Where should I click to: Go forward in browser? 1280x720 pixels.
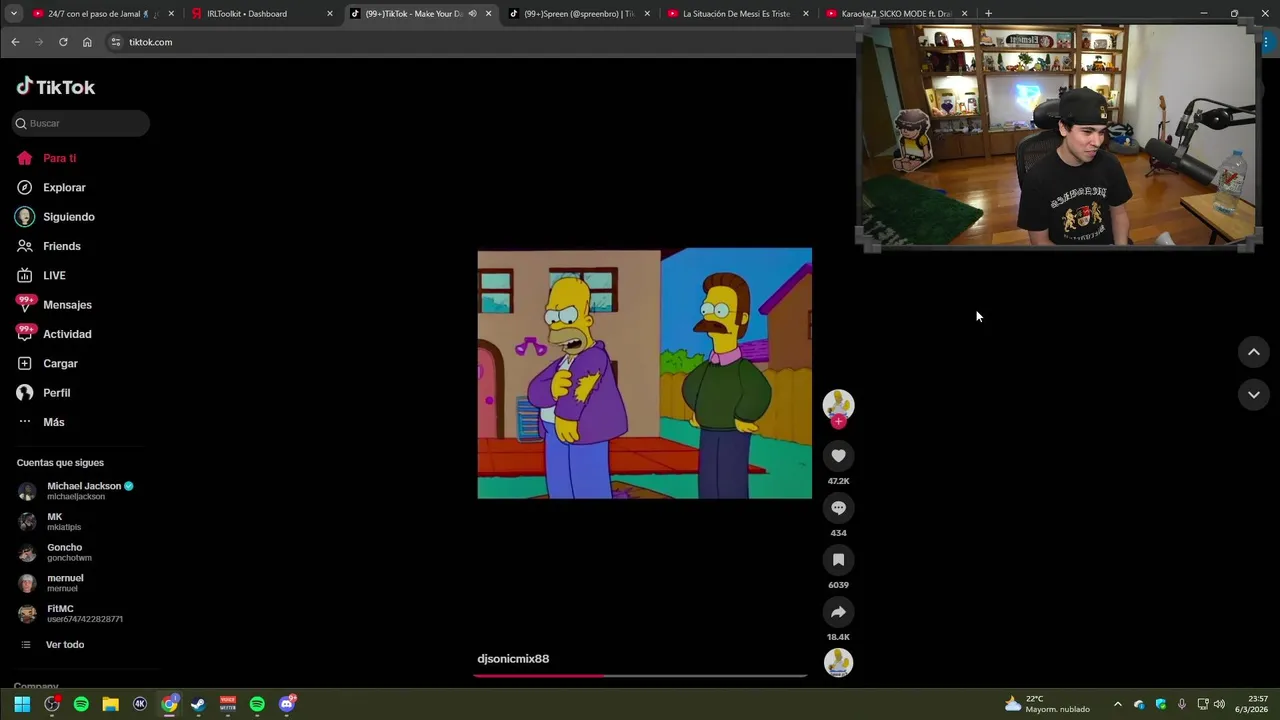point(39,42)
